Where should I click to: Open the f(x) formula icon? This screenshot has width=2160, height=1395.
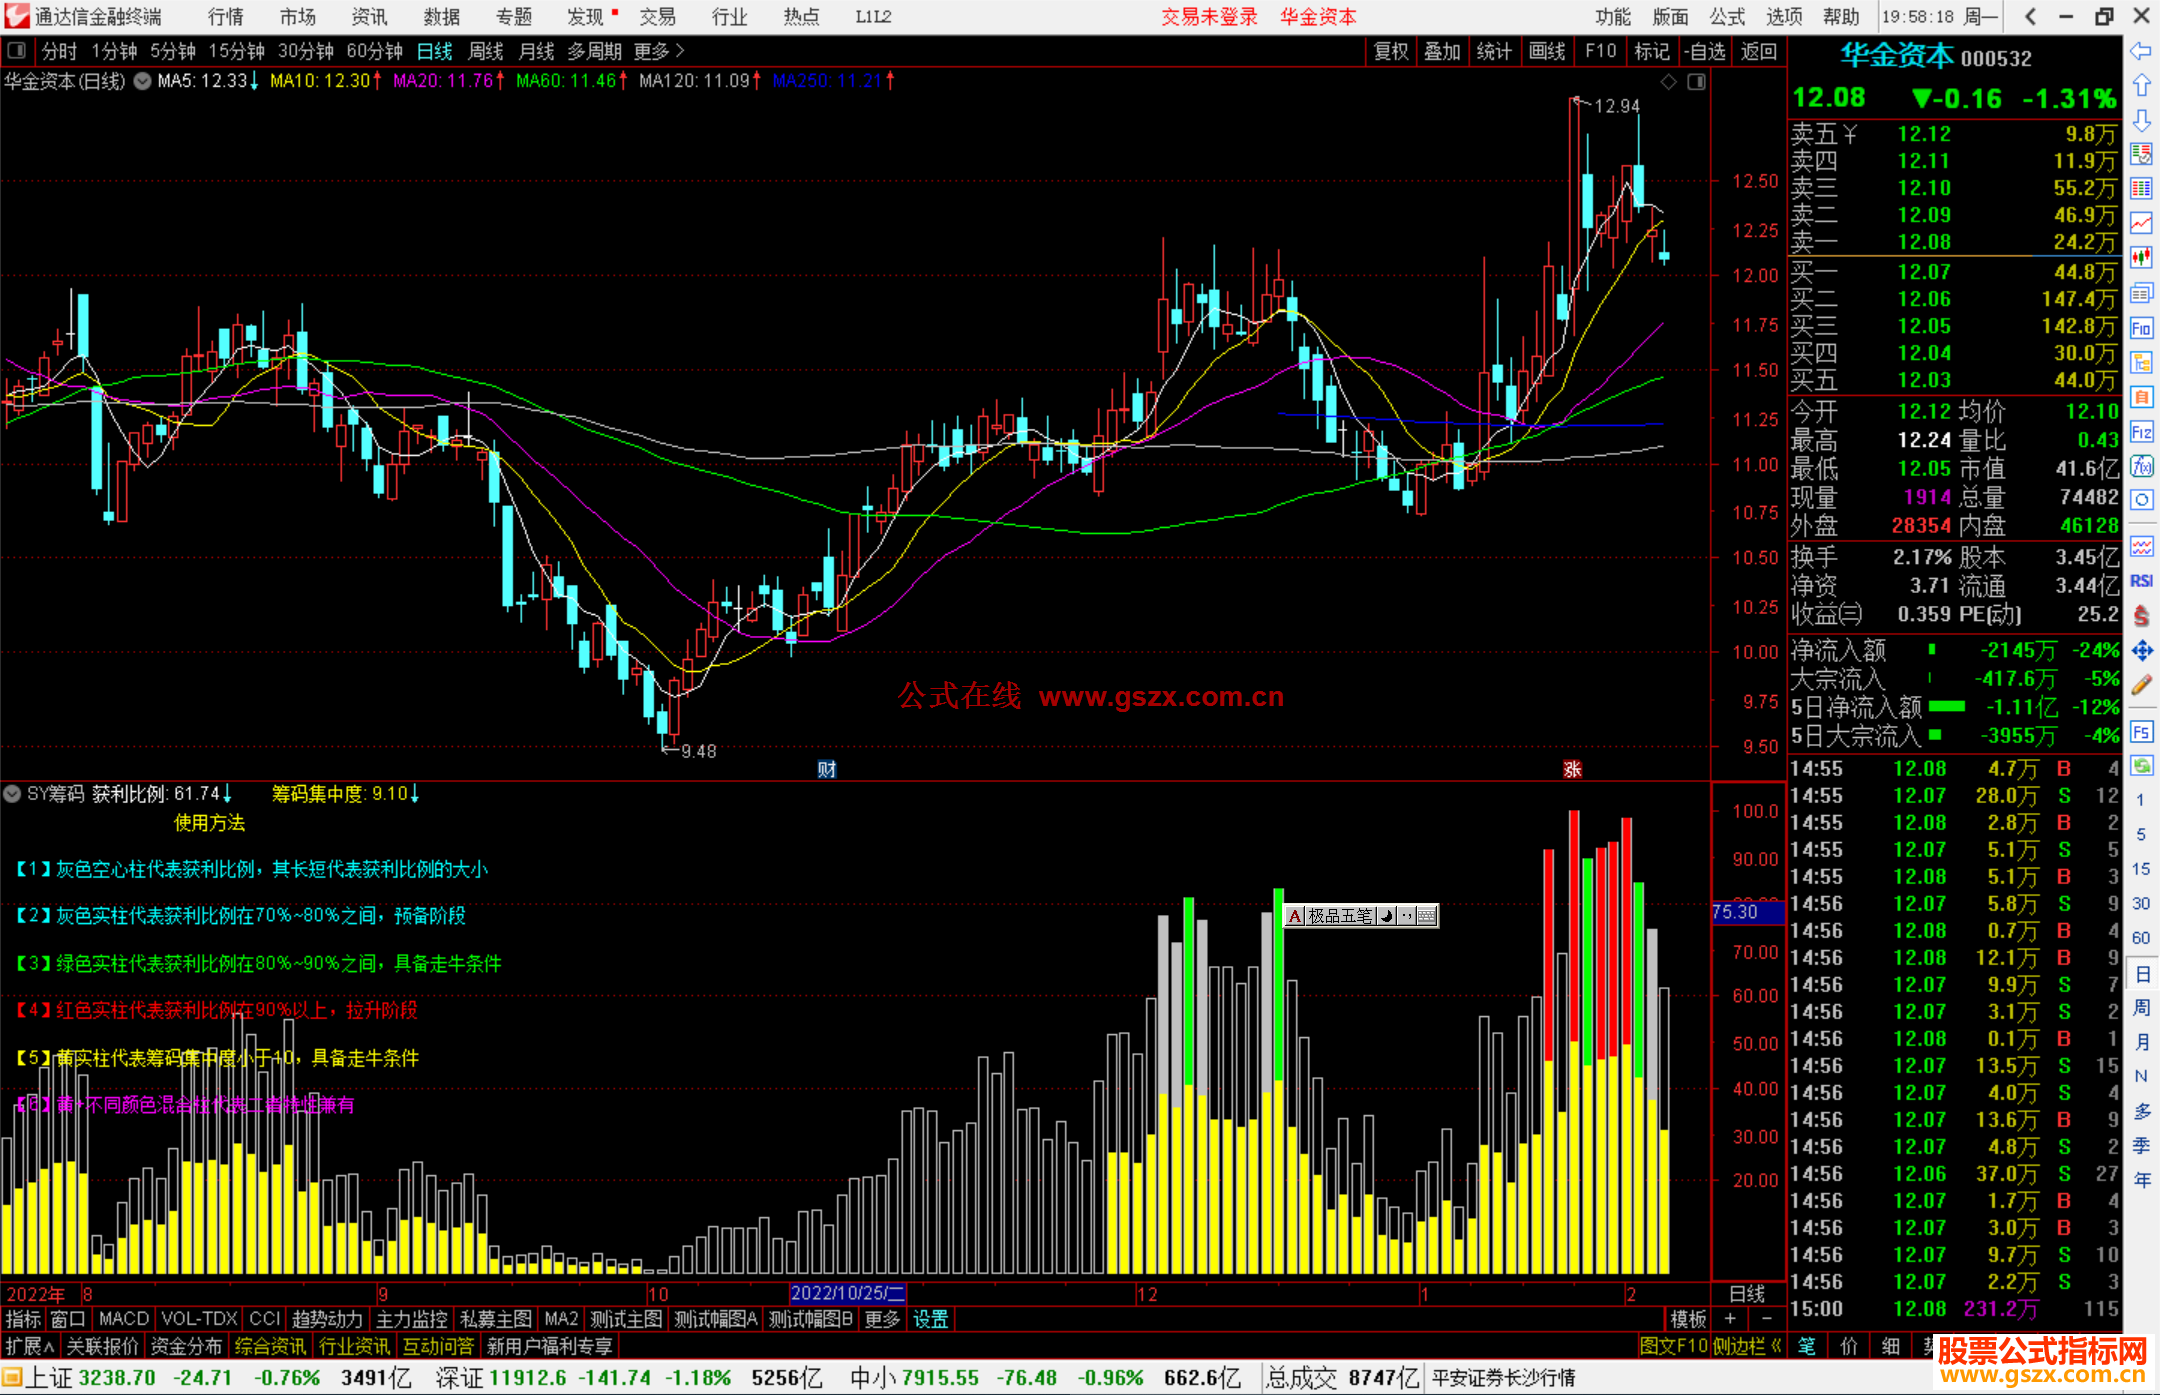click(2141, 467)
